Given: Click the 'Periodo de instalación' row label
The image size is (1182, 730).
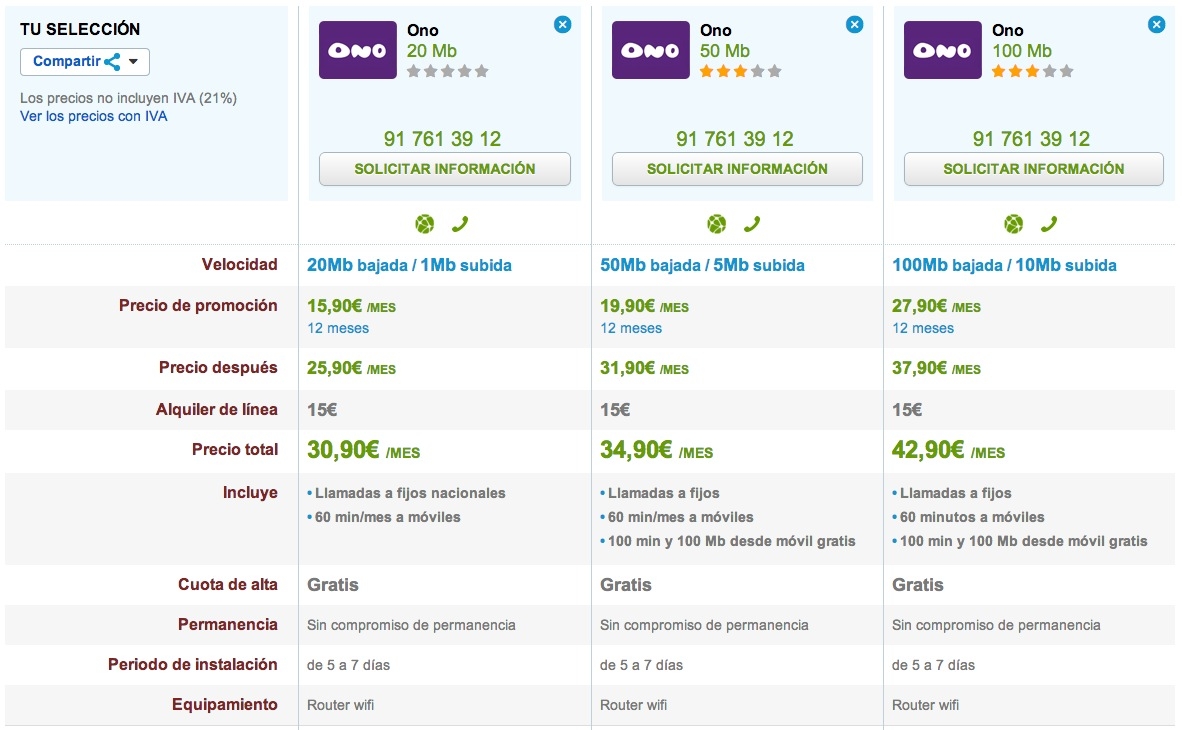Looking at the screenshot, I should pos(192,664).
